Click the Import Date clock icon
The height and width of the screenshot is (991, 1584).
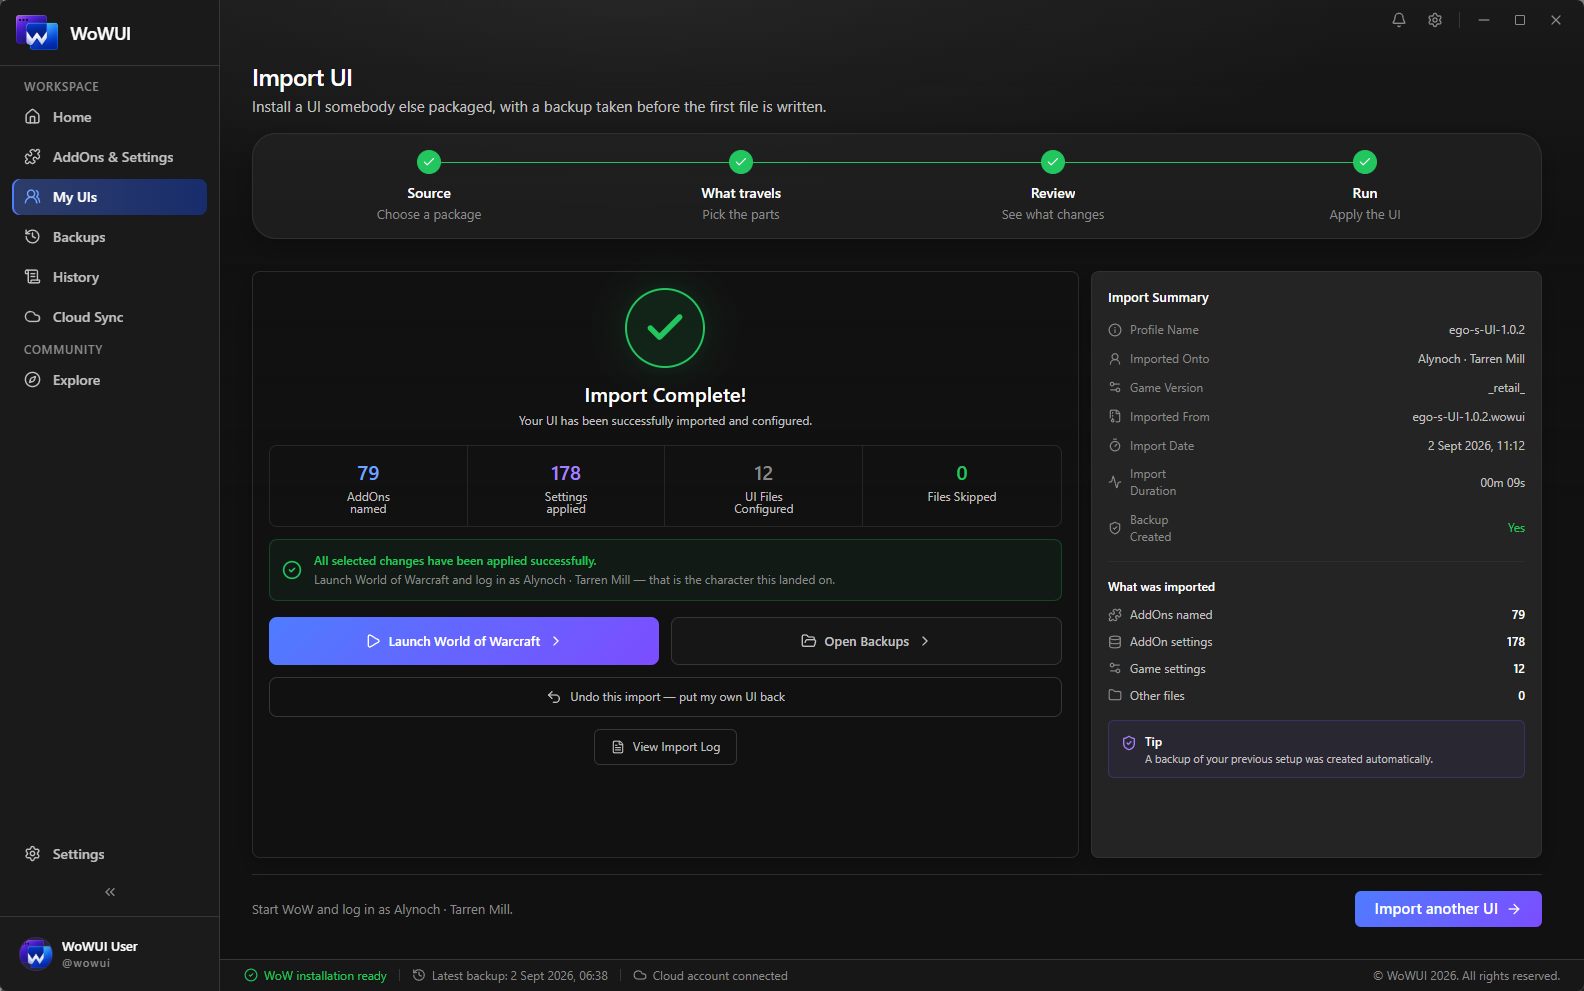[1115, 446]
